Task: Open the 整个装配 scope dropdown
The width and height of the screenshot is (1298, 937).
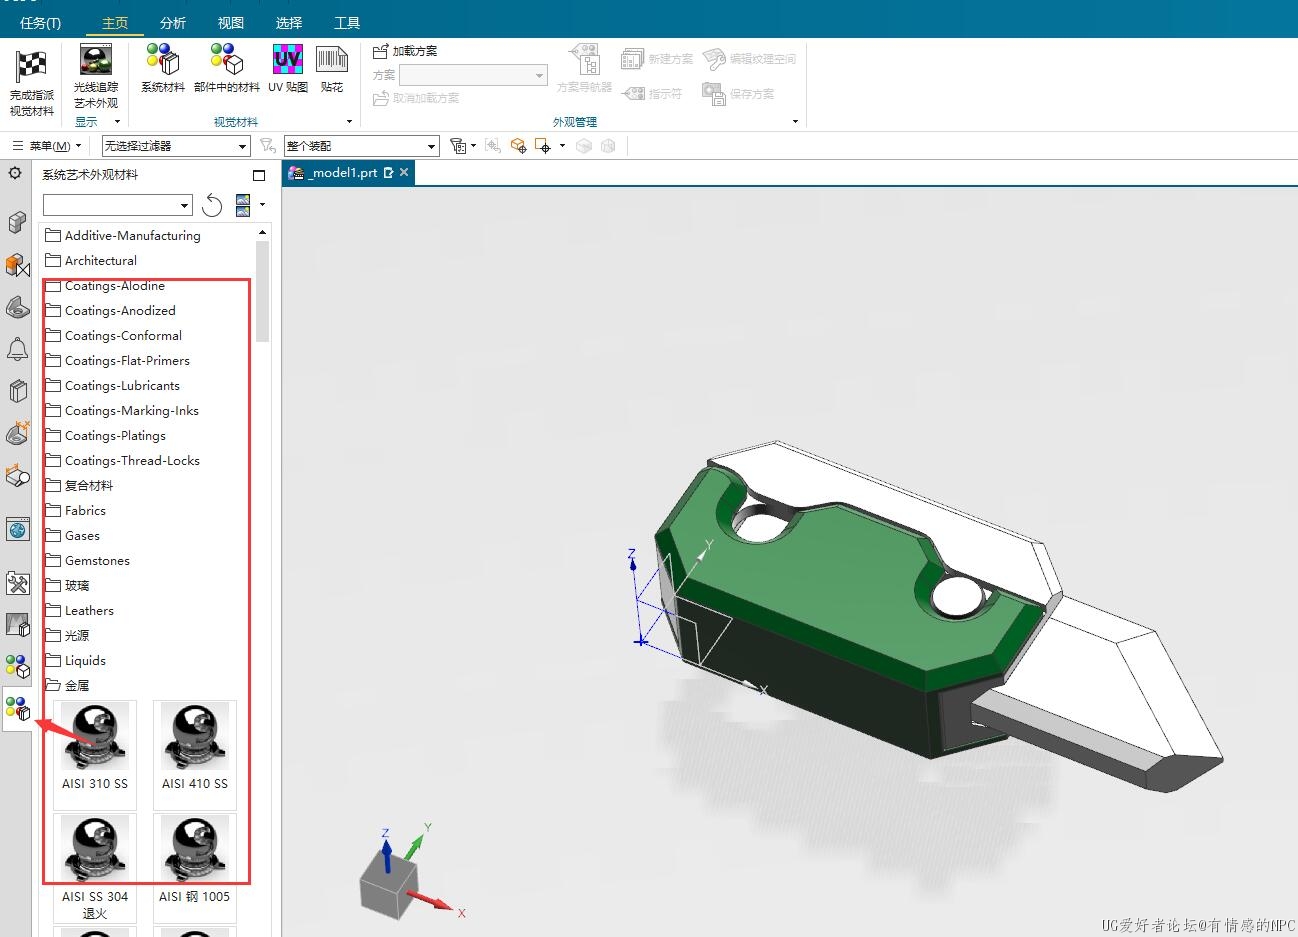Action: [362, 146]
